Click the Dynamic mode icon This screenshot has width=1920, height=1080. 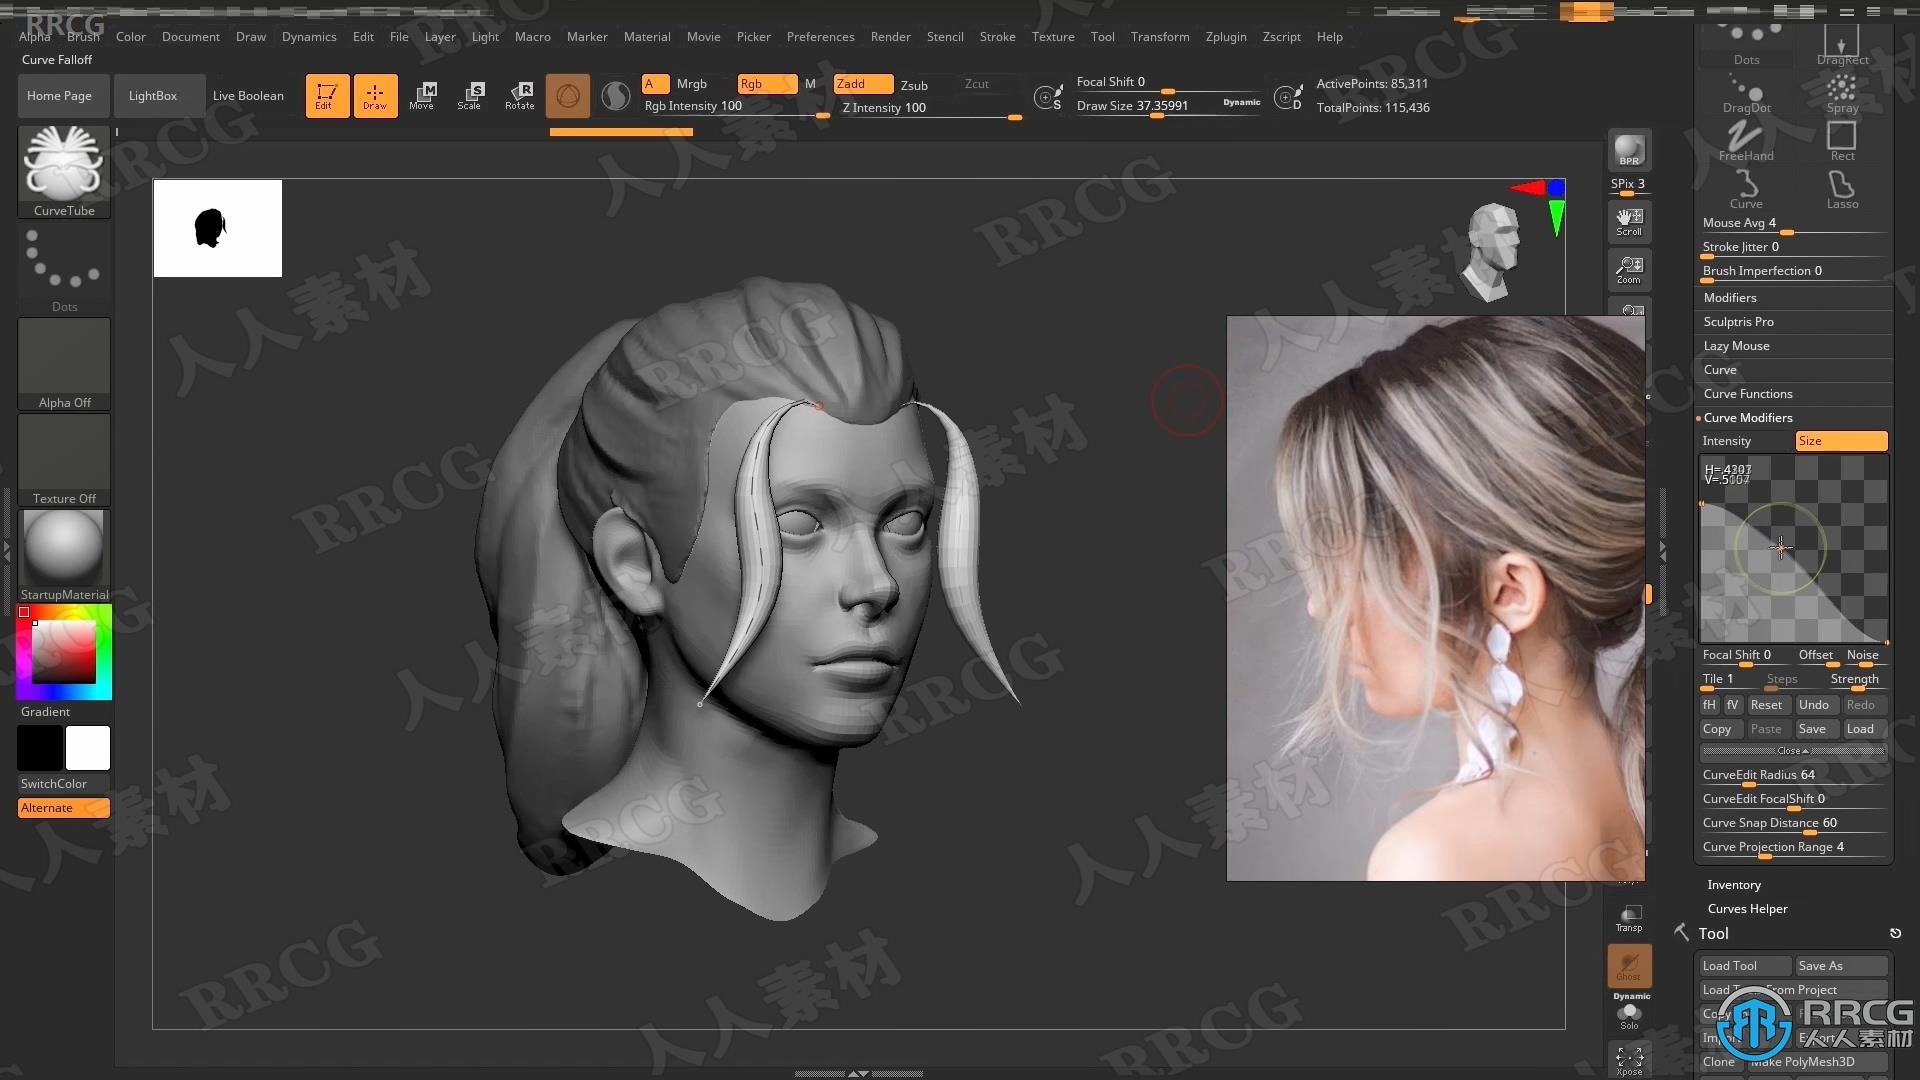click(1240, 103)
